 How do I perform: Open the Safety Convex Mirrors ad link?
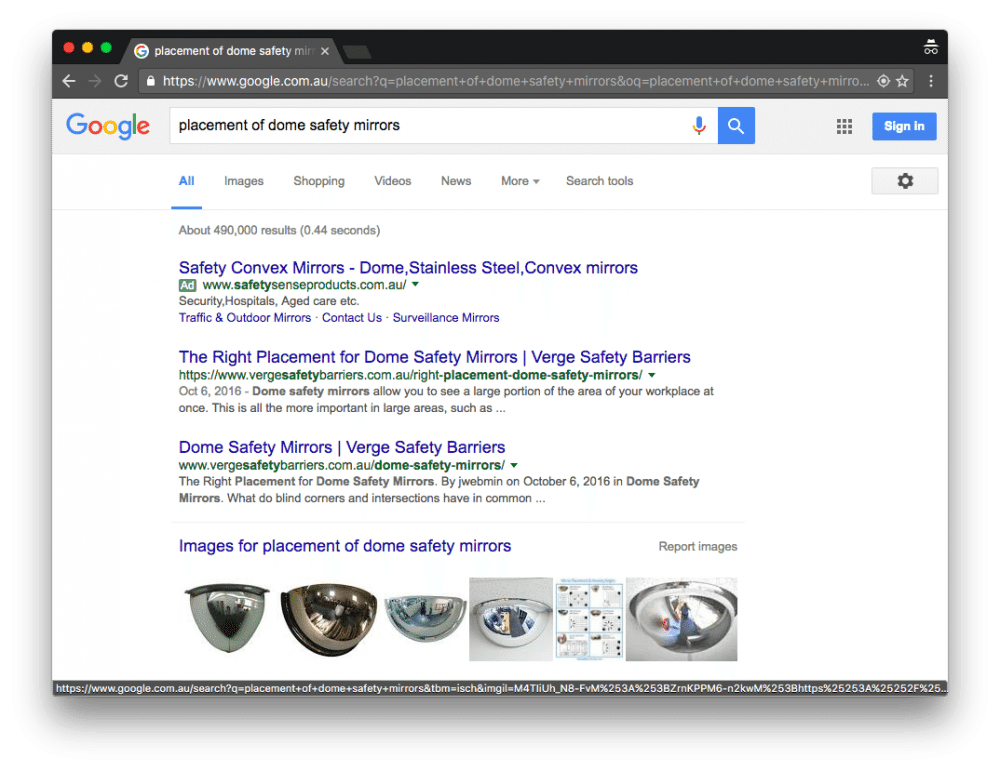408,268
